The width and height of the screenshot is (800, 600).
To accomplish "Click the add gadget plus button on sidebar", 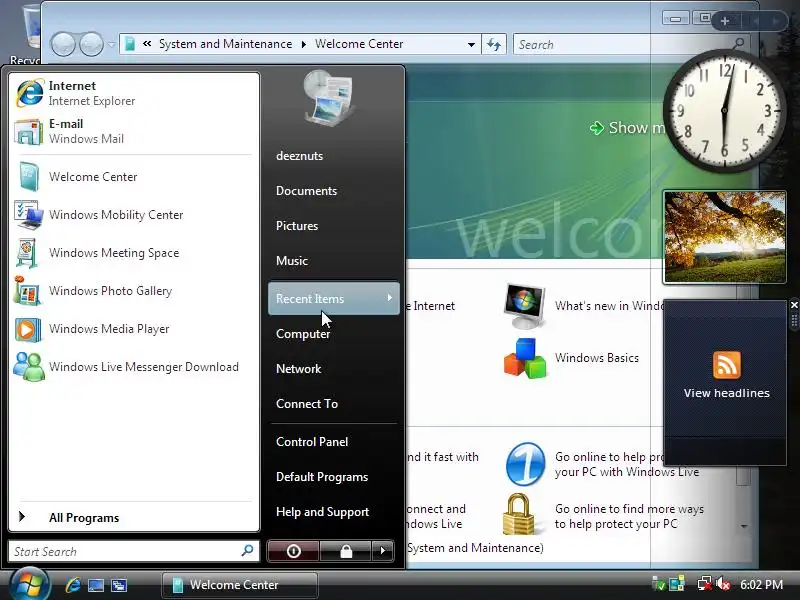I will [725, 21].
